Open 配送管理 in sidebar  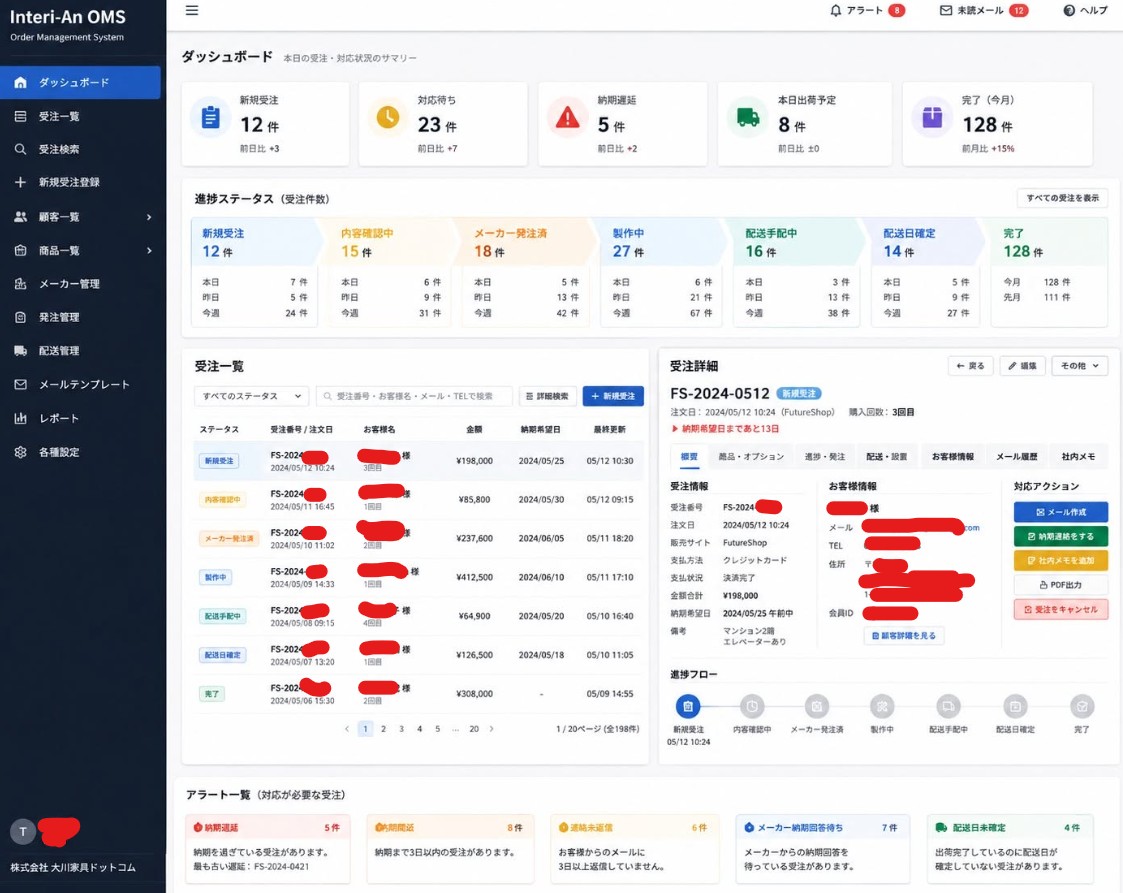(x=80, y=351)
